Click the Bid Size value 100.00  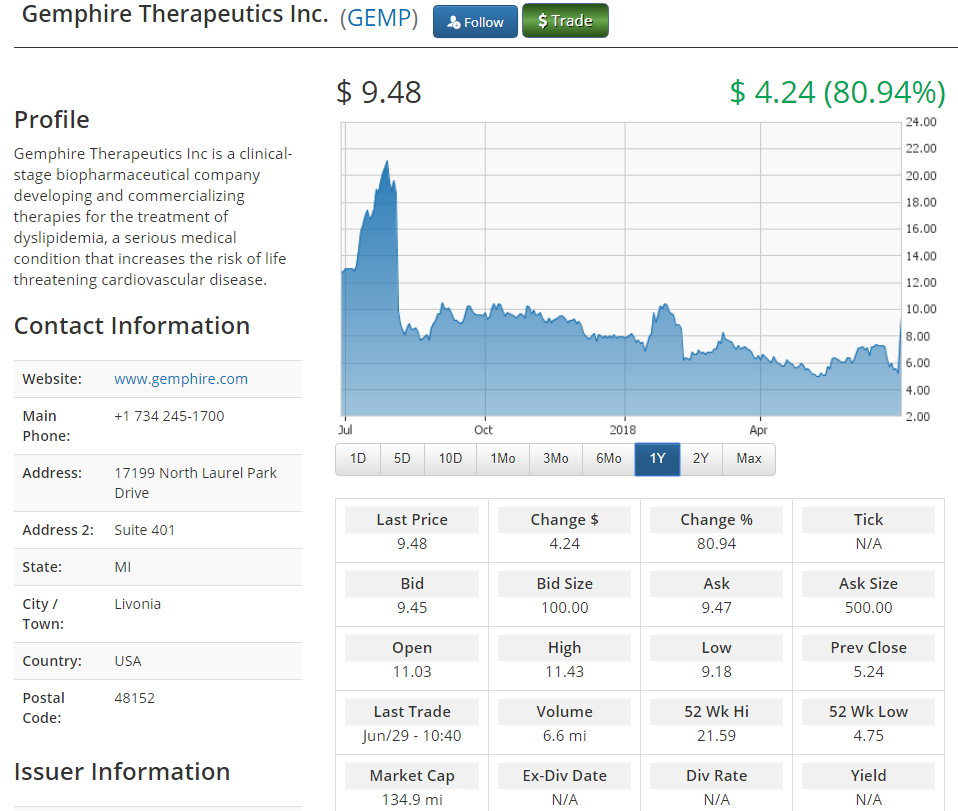pyautogui.click(x=565, y=607)
